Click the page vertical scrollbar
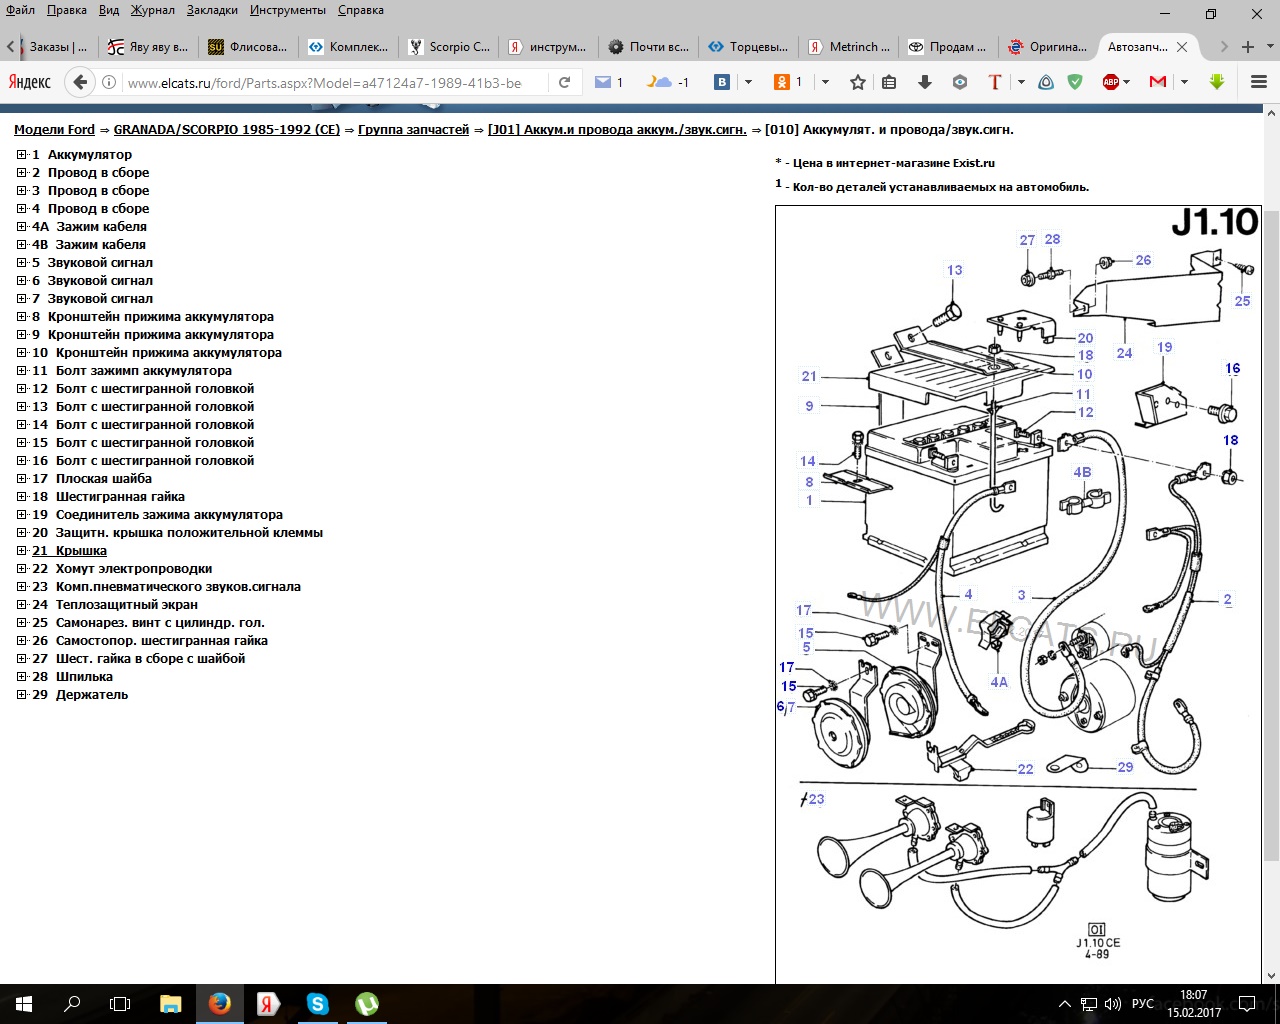This screenshot has width=1280, height=1024. tap(1271, 535)
